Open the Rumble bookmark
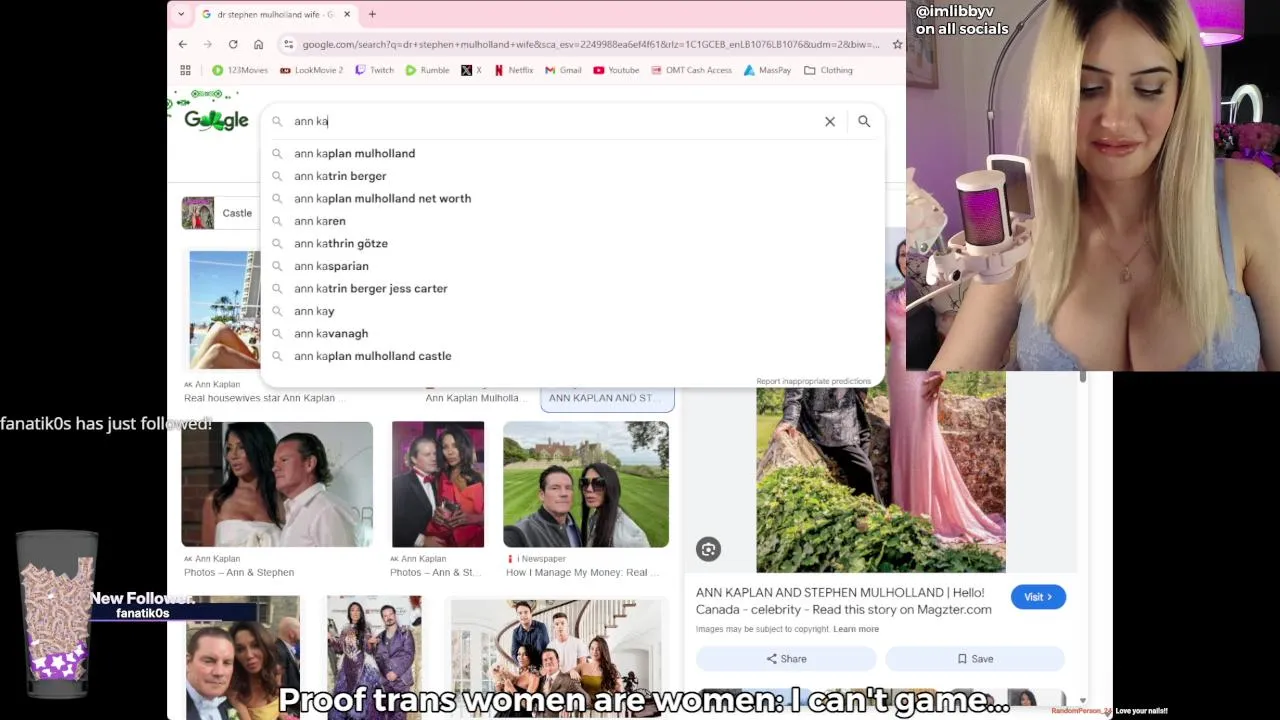 click(x=427, y=70)
